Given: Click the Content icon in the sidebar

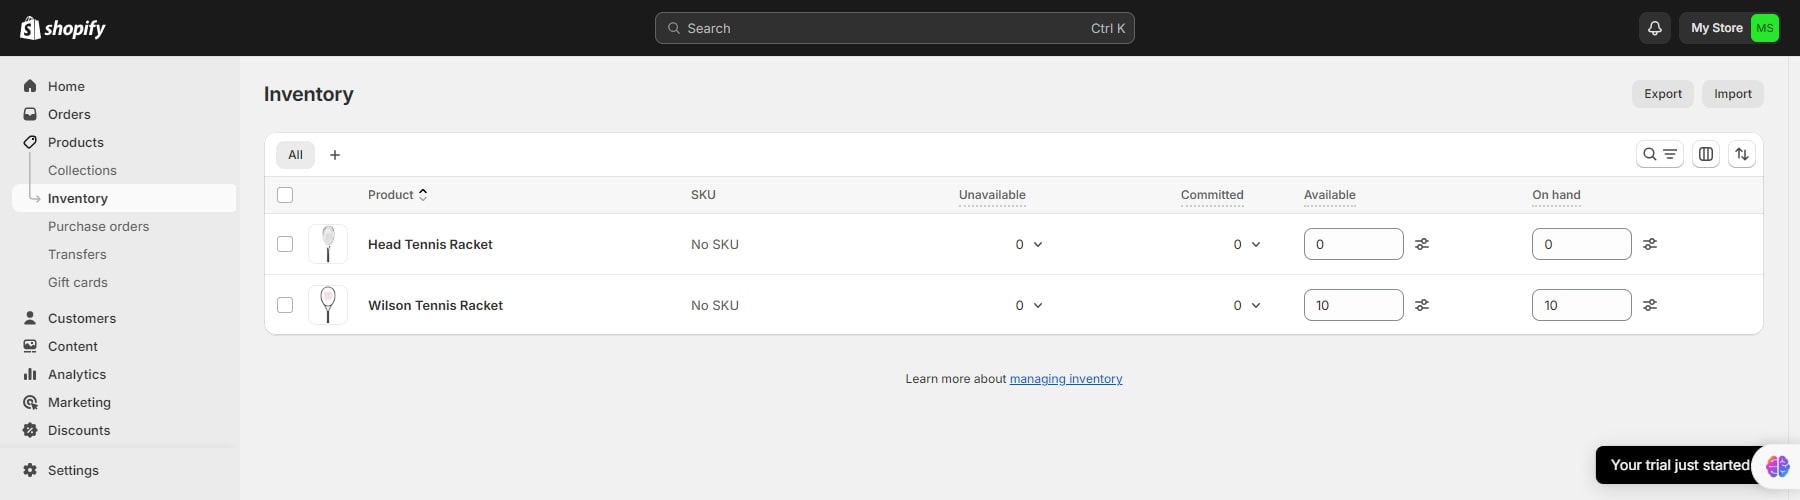Looking at the screenshot, I should (x=30, y=346).
